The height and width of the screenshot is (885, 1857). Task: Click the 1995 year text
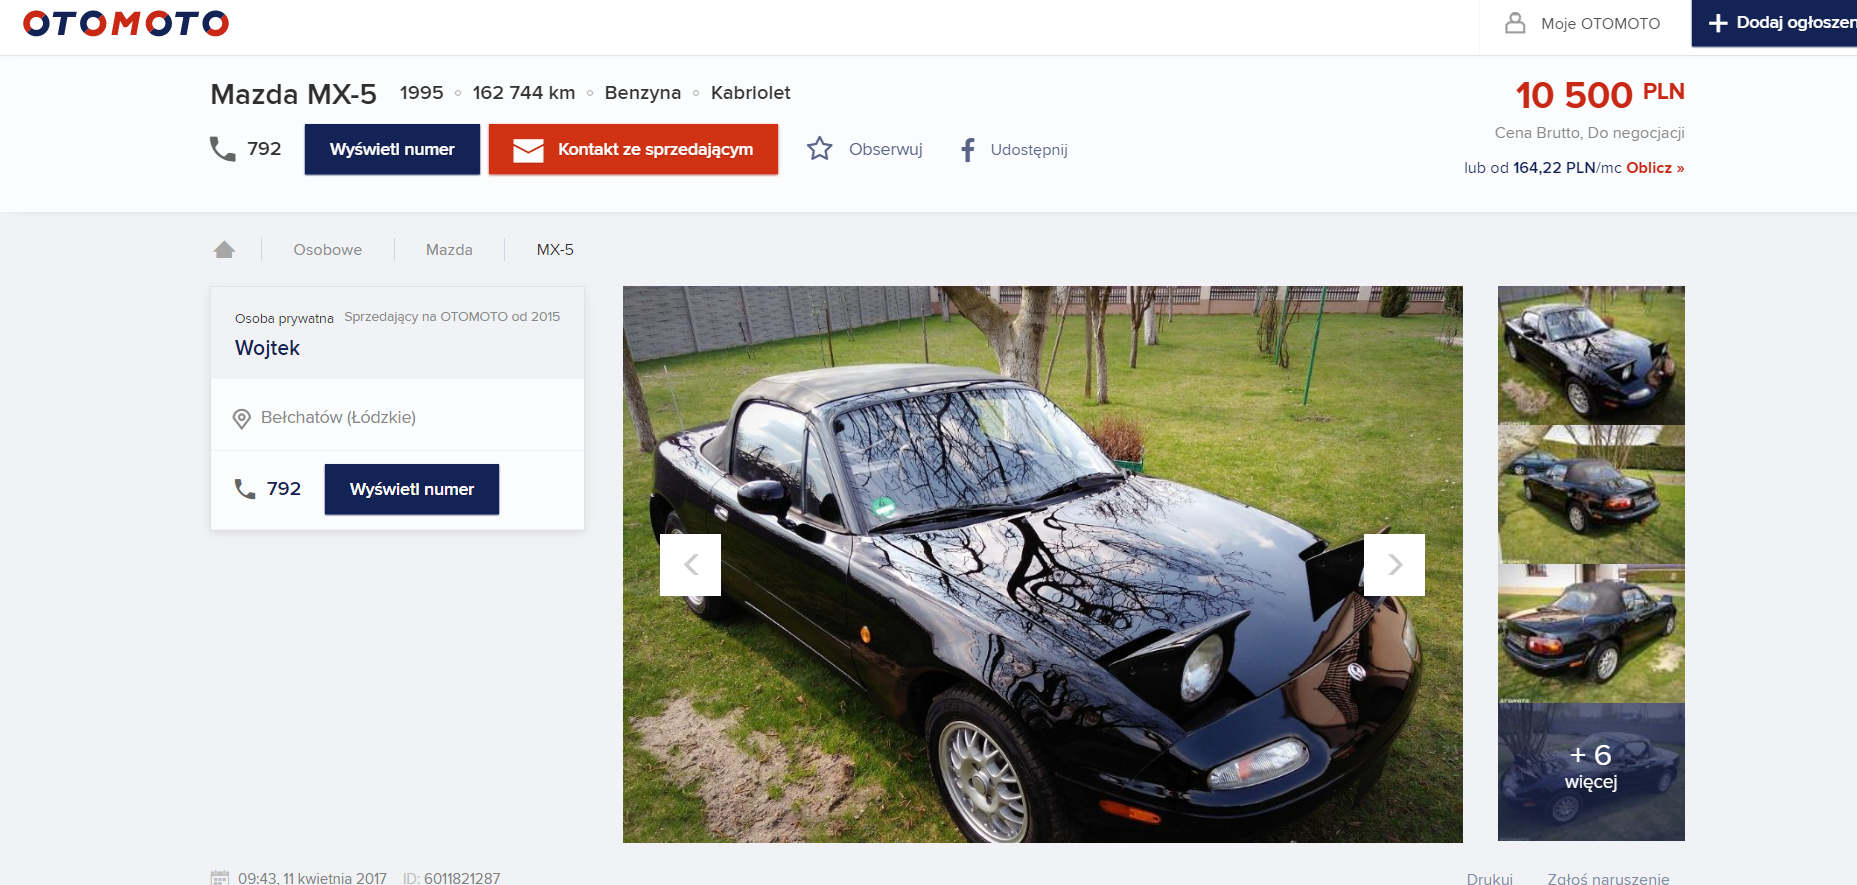pyautogui.click(x=421, y=93)
